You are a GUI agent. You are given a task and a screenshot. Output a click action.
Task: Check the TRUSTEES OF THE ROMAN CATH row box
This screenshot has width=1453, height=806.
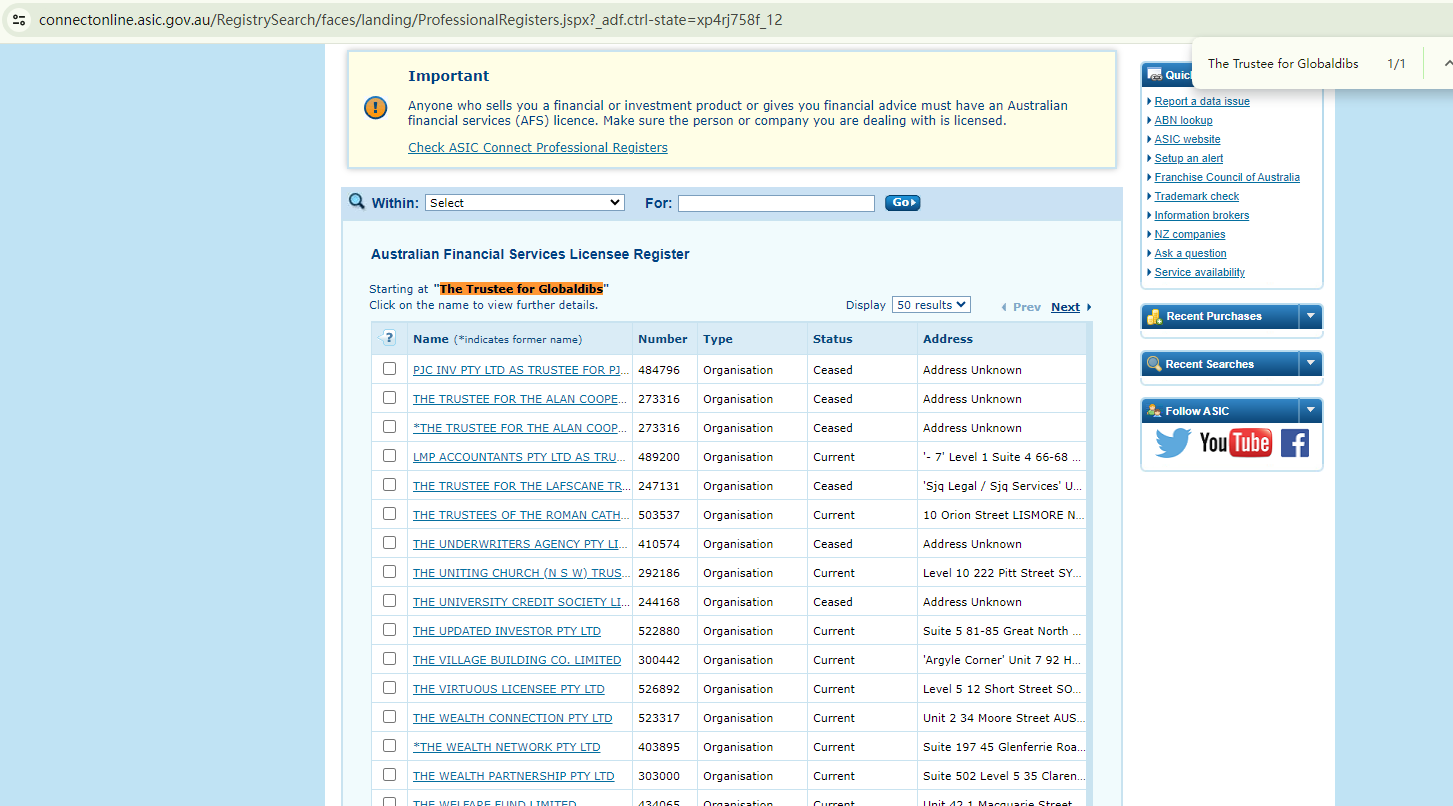click(x=390, y=514)
